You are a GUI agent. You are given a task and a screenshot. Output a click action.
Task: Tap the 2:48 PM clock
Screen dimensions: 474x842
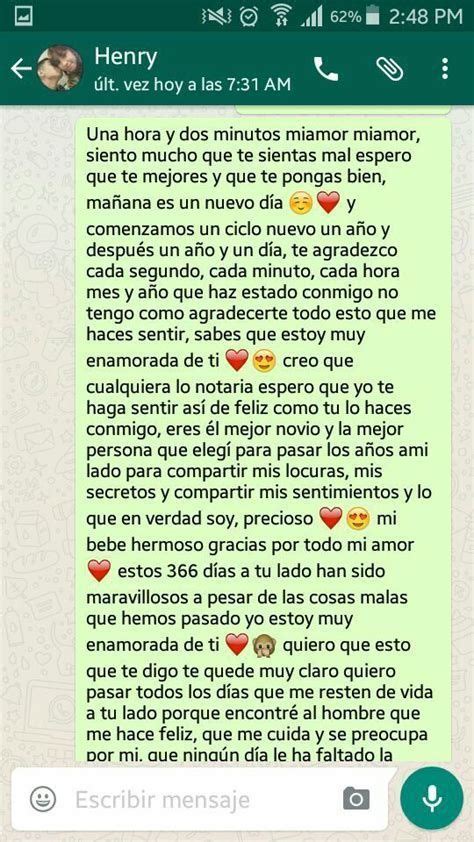coord(426,17)
